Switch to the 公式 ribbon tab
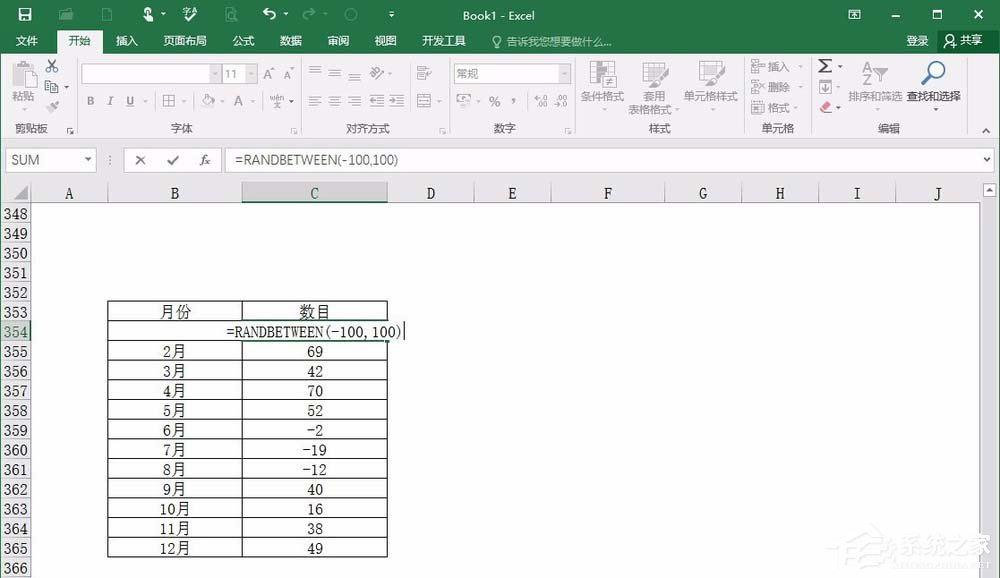 (243, 41)
